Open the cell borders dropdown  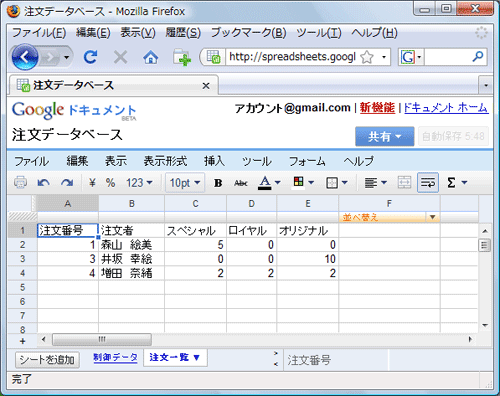337,183
